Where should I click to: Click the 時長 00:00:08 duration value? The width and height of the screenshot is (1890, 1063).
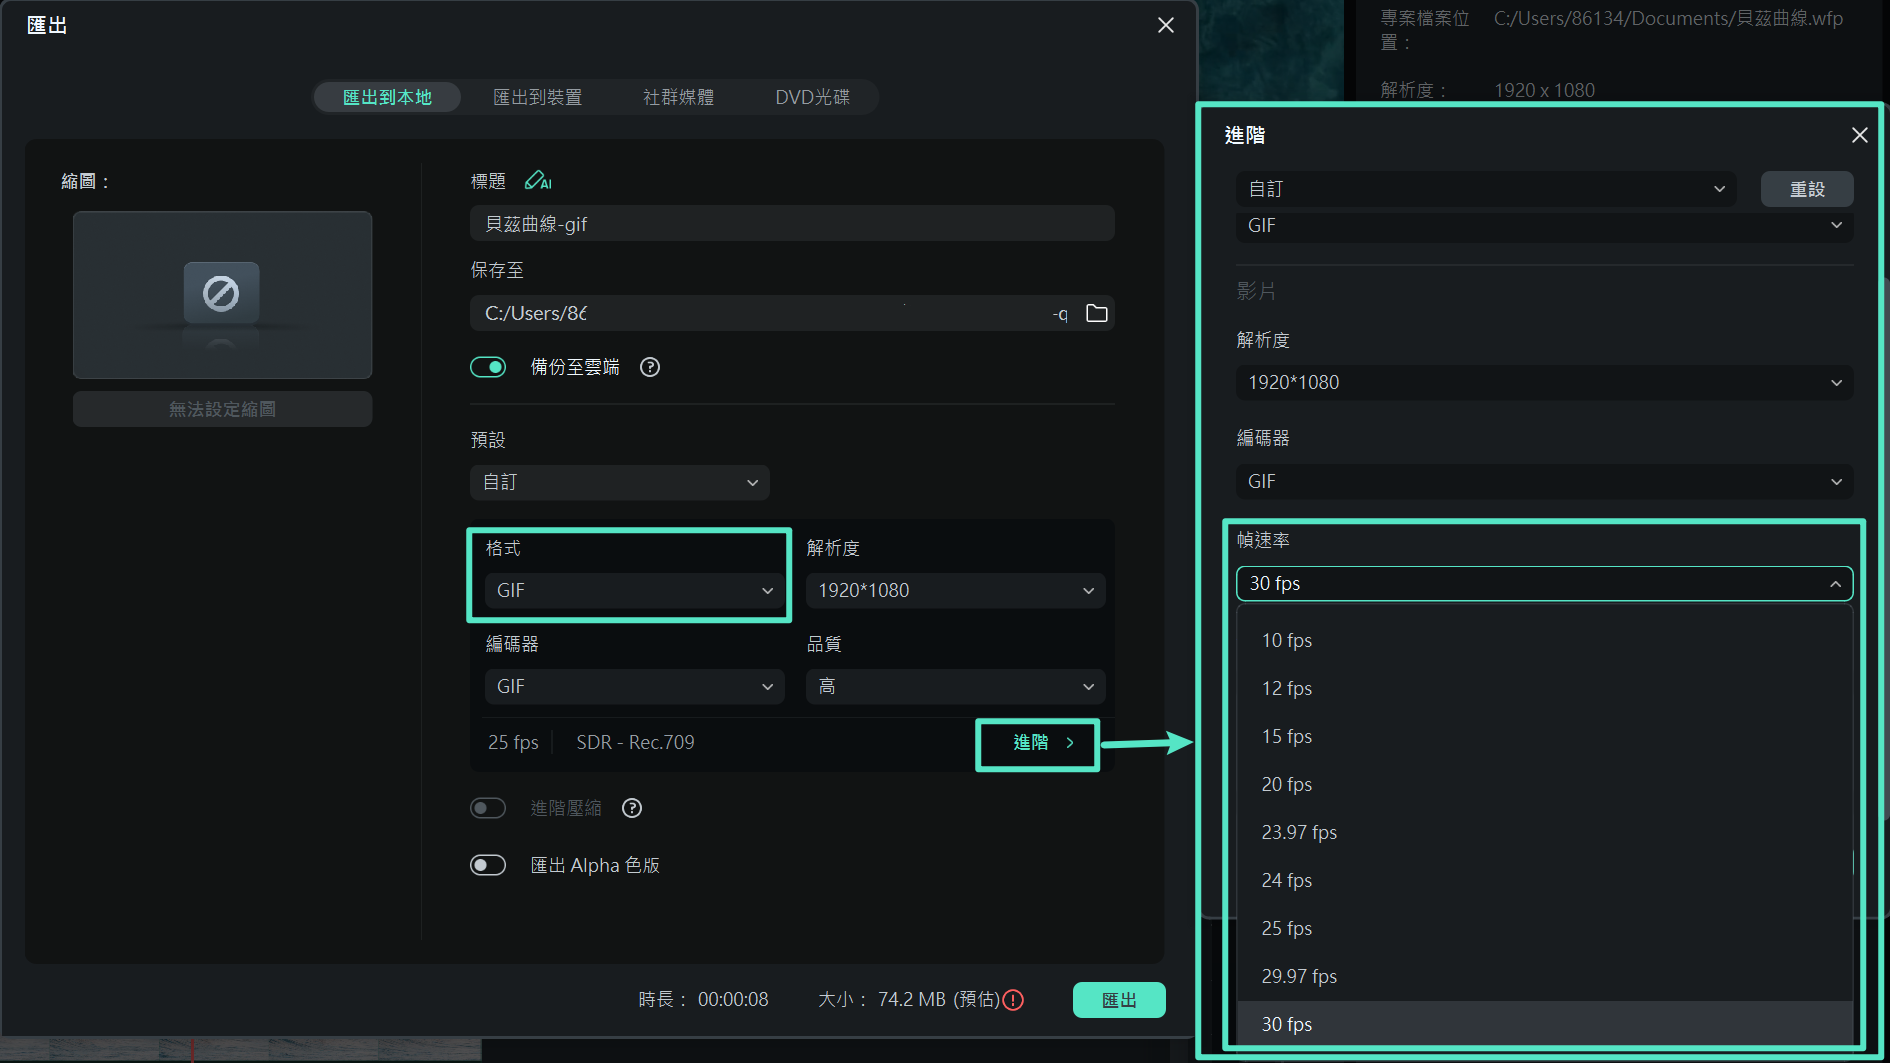click(733, 1000)
